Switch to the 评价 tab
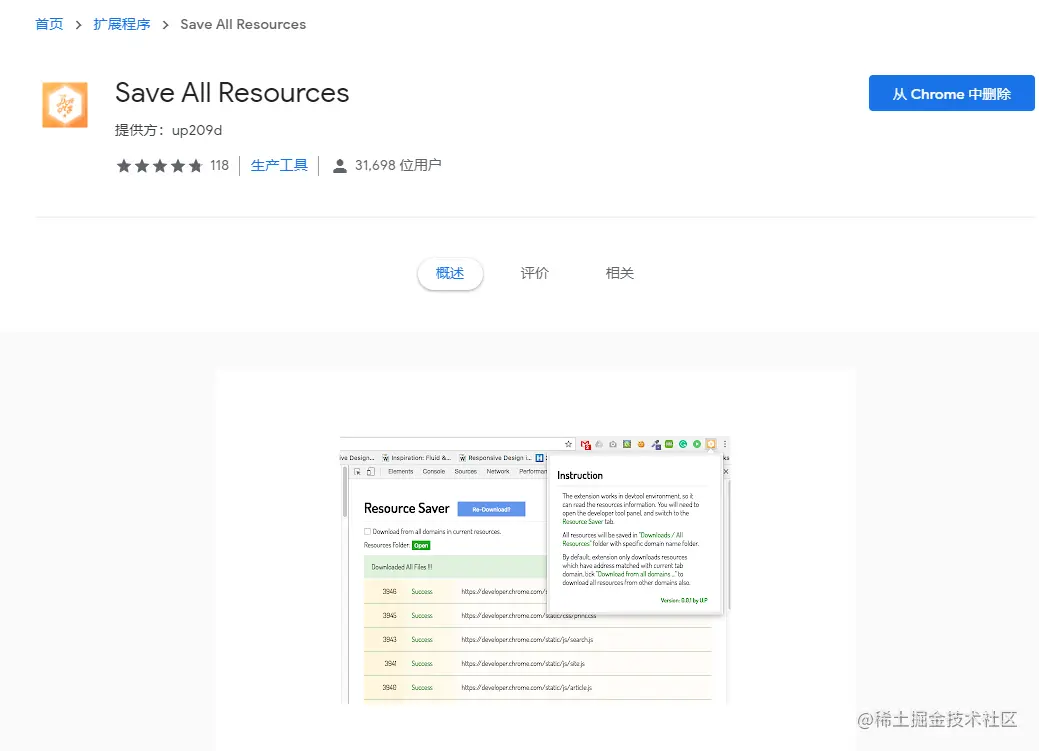 click(535, 273)
